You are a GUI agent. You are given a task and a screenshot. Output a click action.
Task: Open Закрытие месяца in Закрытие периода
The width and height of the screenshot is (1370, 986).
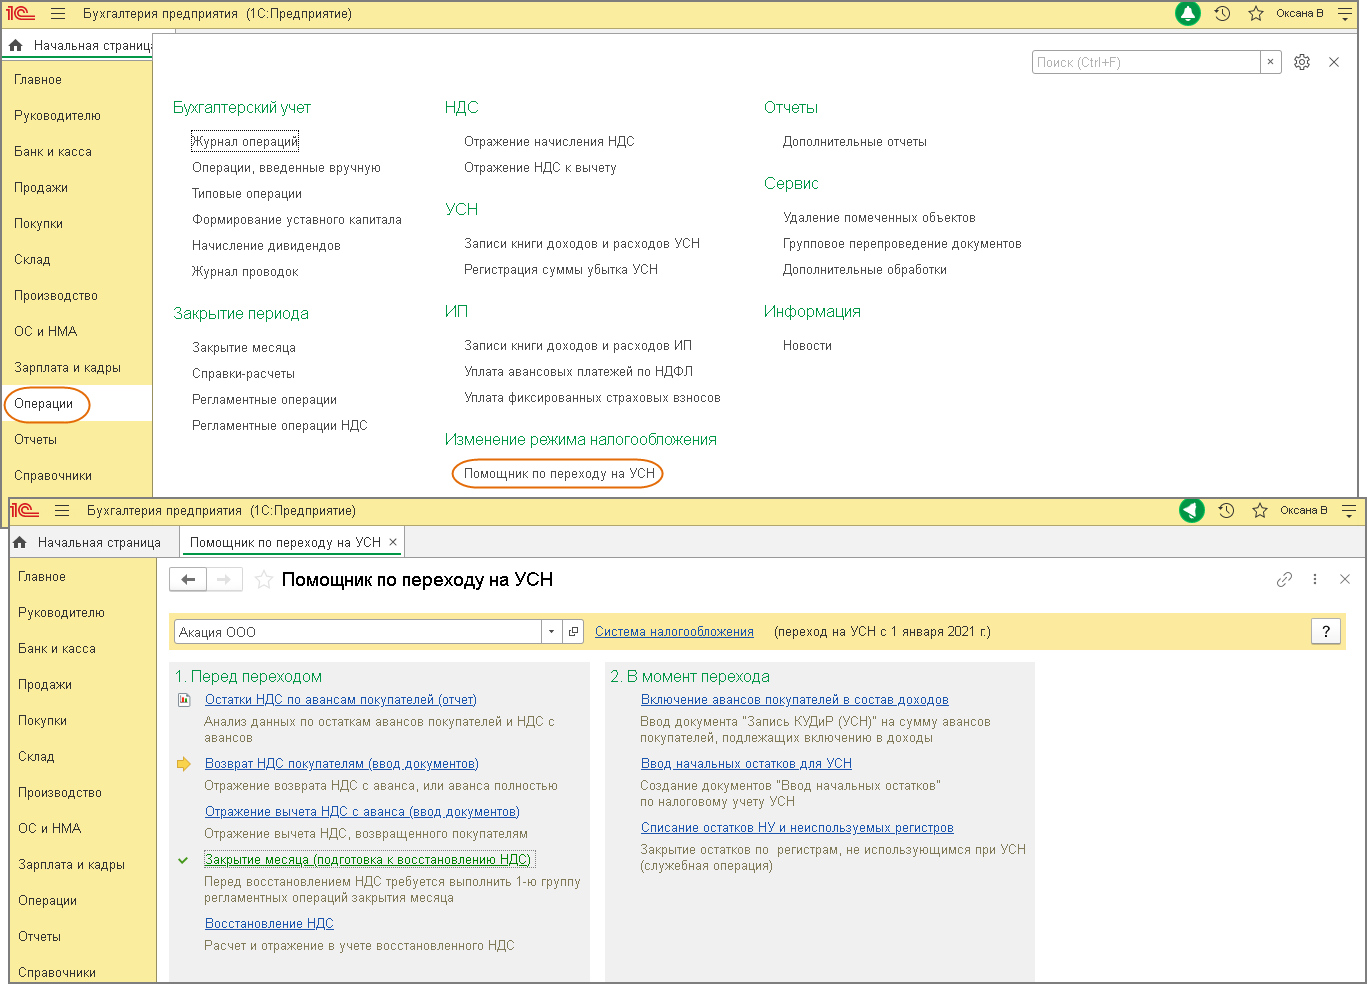pos(244,348)
